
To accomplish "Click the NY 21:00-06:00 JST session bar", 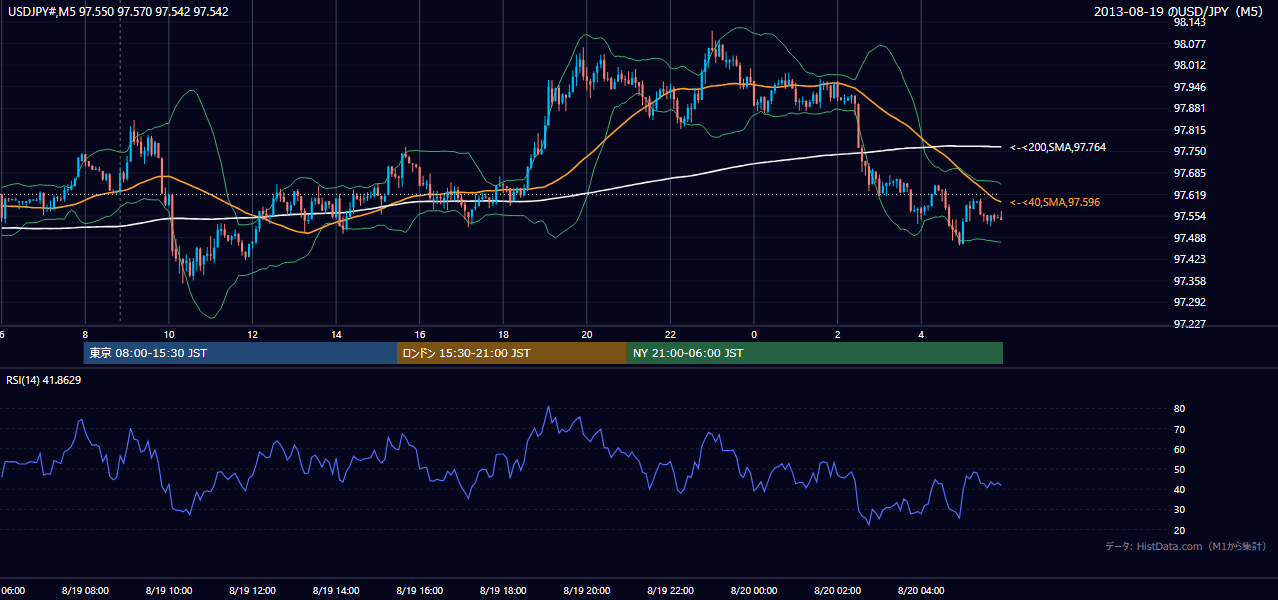I will pyautogui.click(x=815, y=353).
